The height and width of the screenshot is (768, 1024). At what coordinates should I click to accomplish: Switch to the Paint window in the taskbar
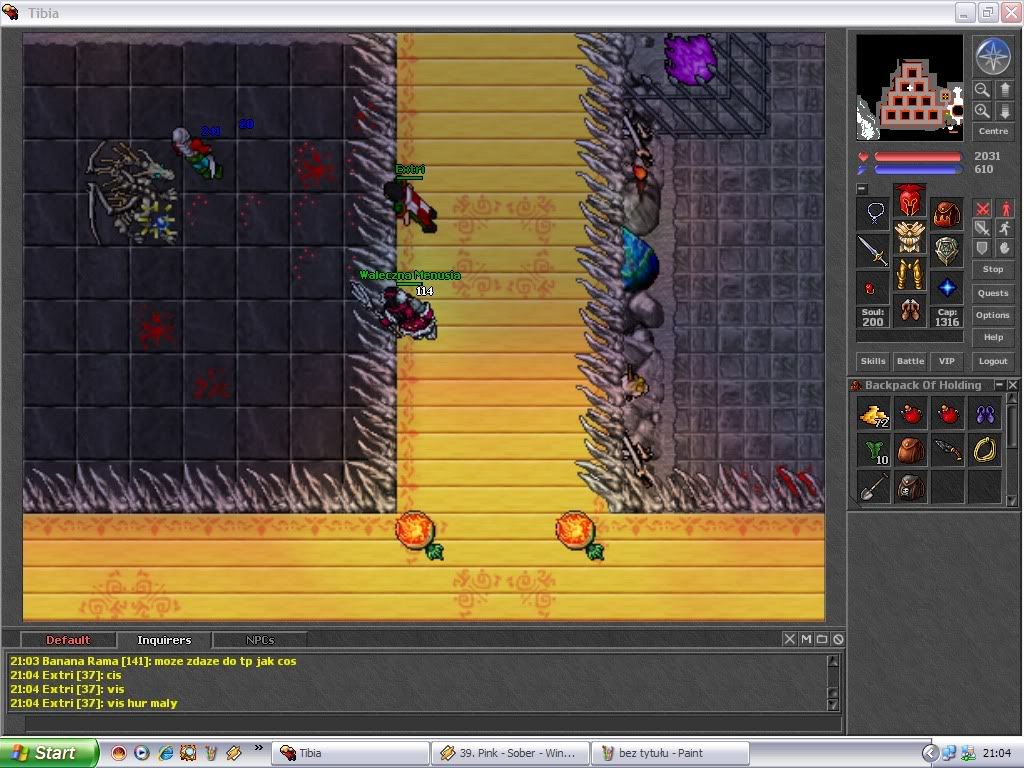click(x=670, y=753)
